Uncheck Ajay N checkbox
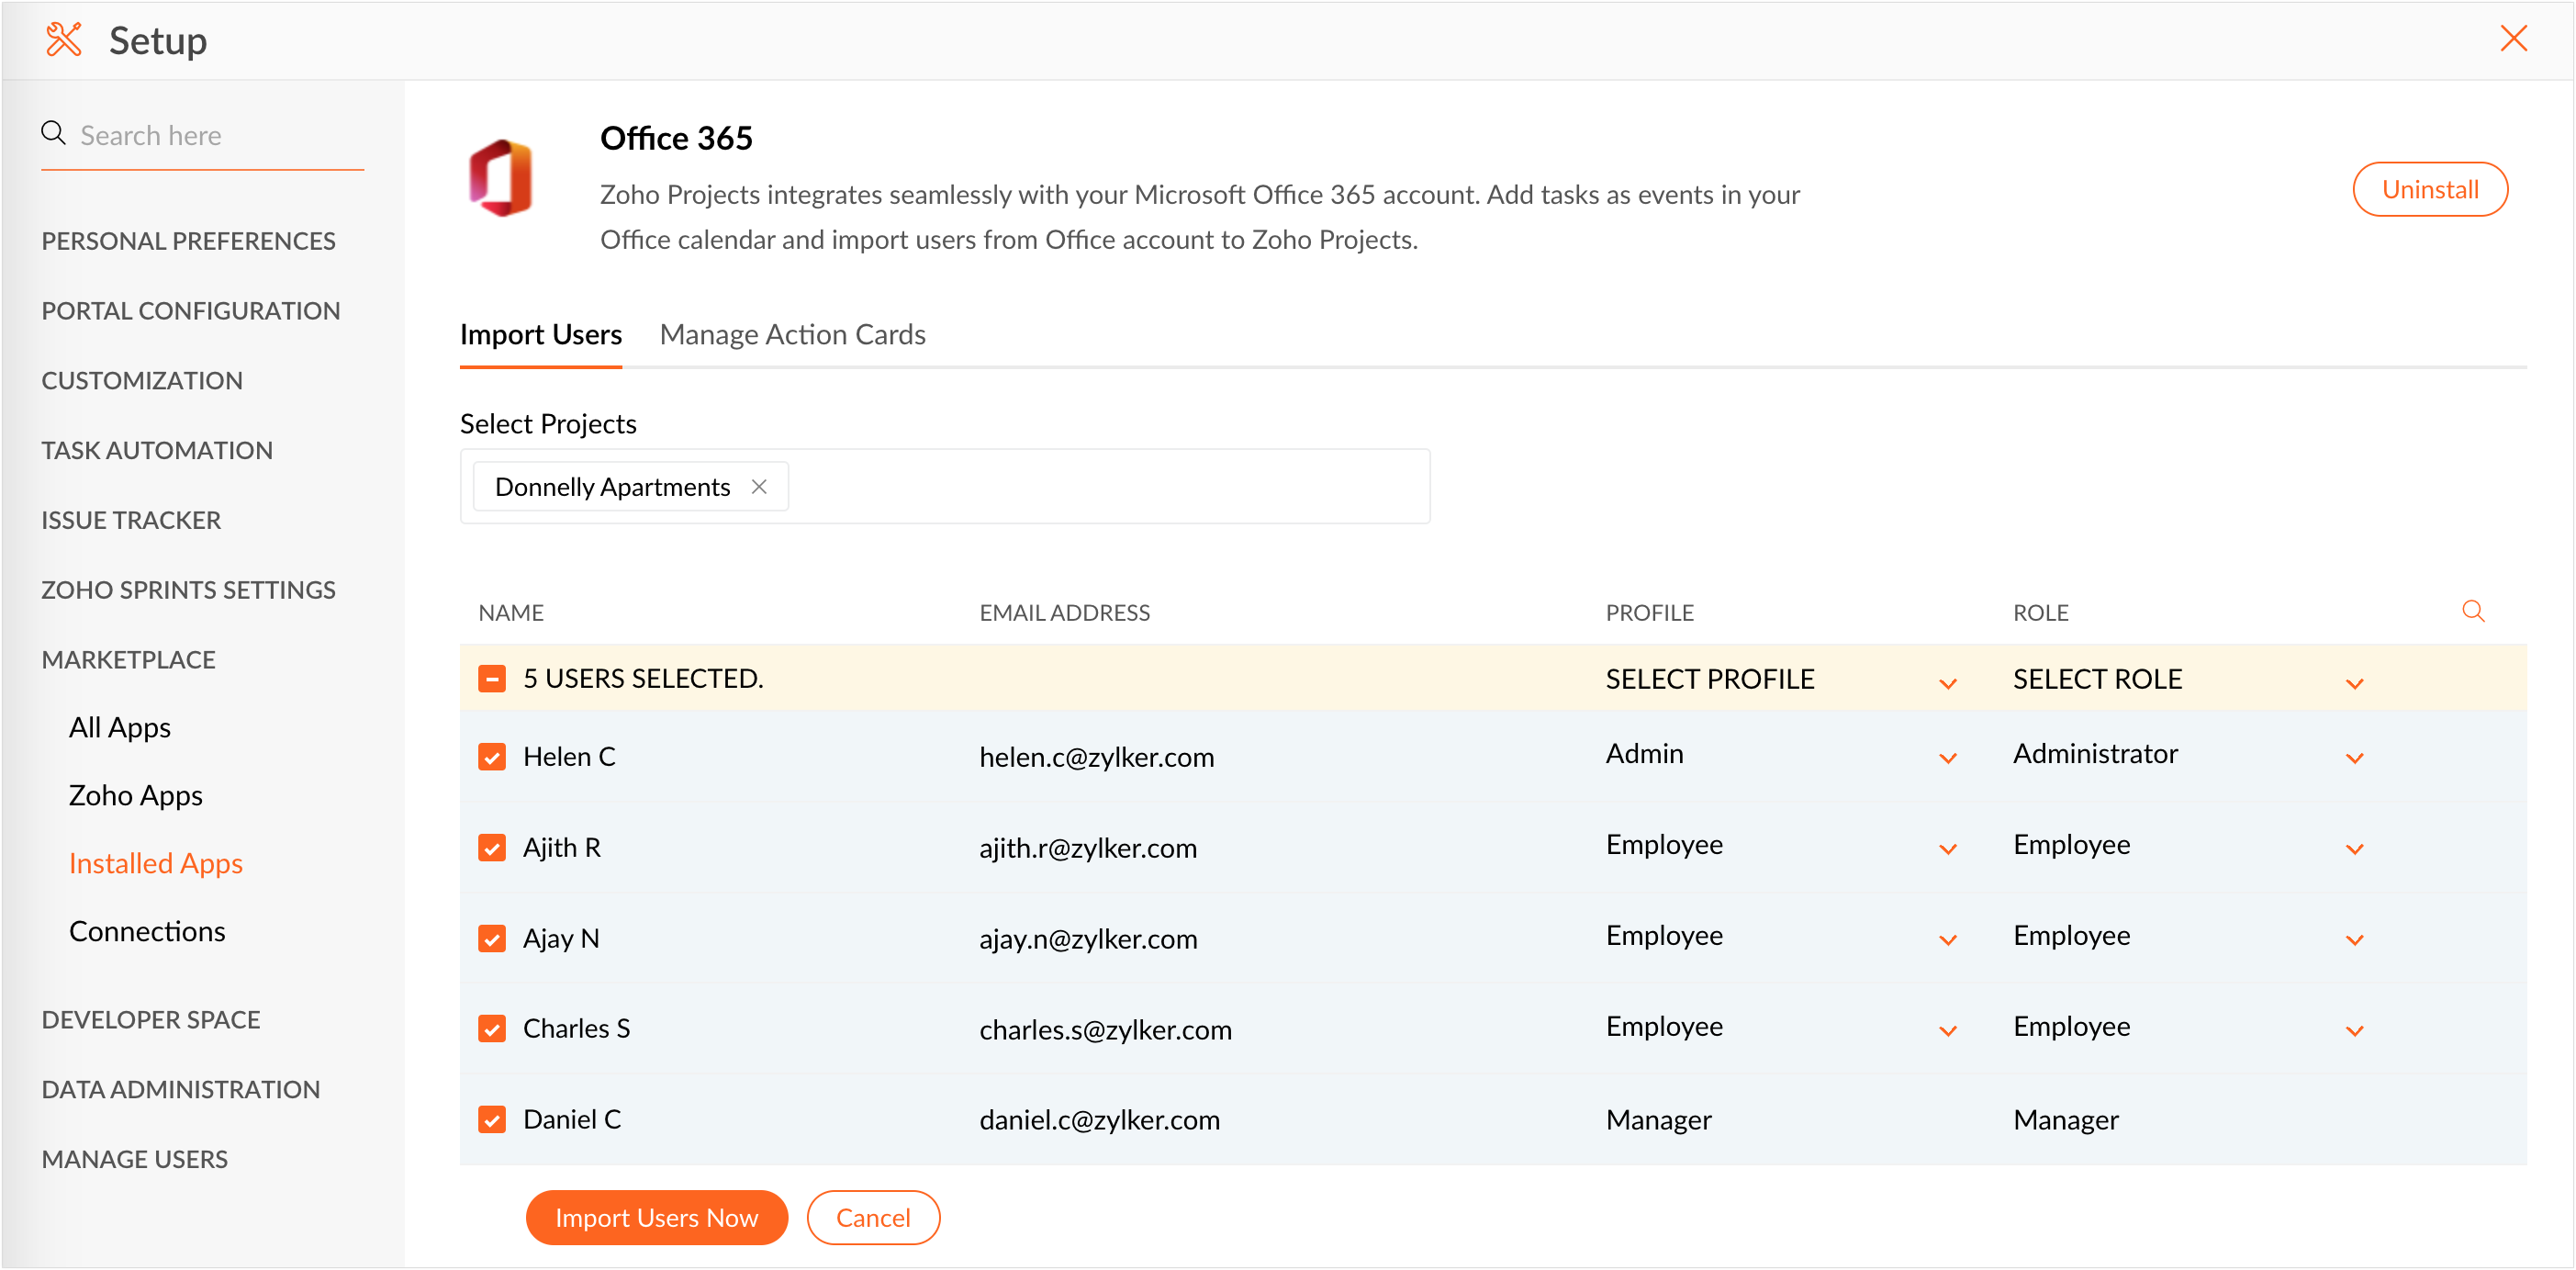This screenshot has width=2576, height=1270. tap(492, 939)
